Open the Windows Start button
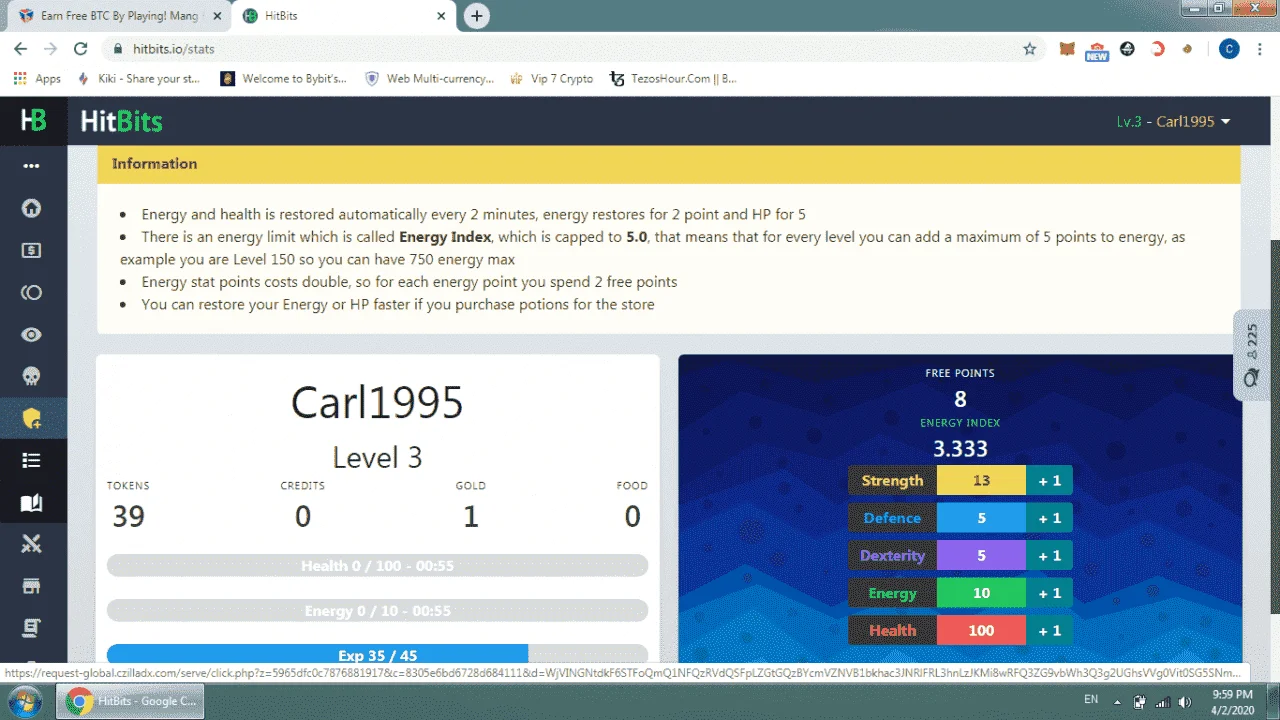The height and width of the screenshot is (720, 1280). (x=24, y=700)
